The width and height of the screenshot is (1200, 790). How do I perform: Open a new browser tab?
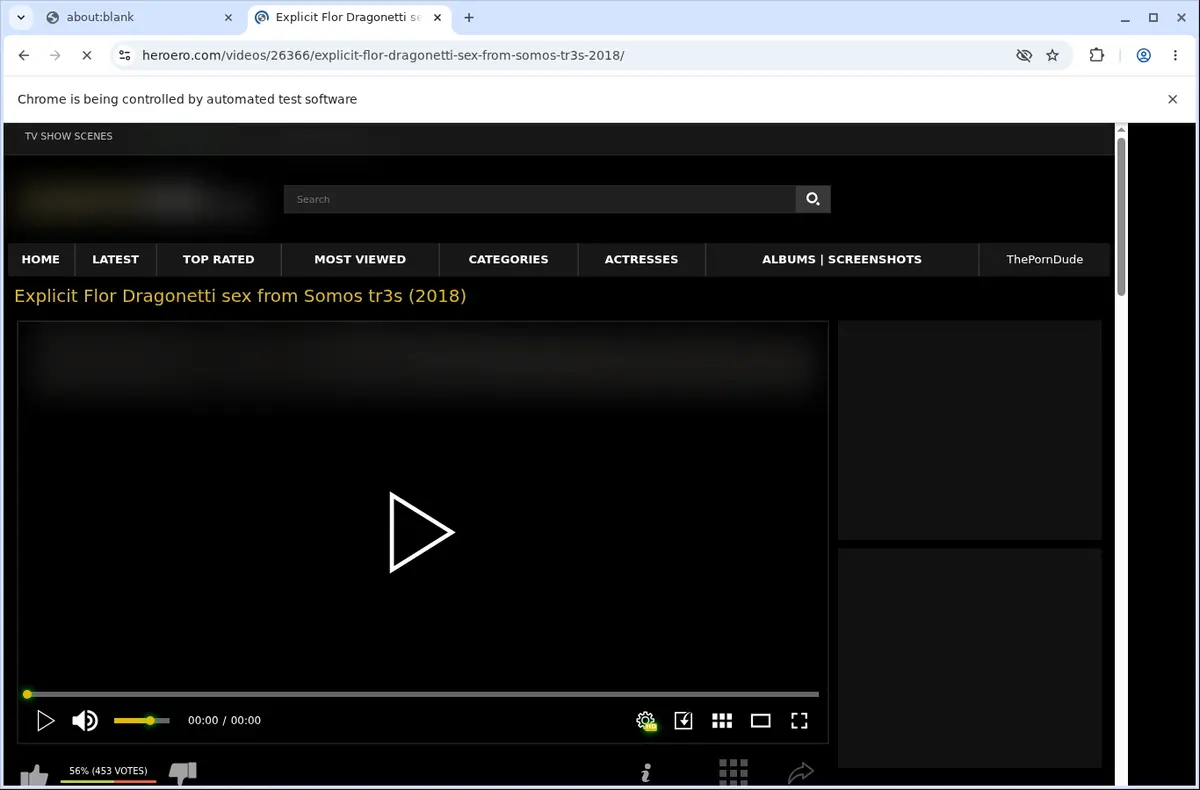[x=469, y=17]
